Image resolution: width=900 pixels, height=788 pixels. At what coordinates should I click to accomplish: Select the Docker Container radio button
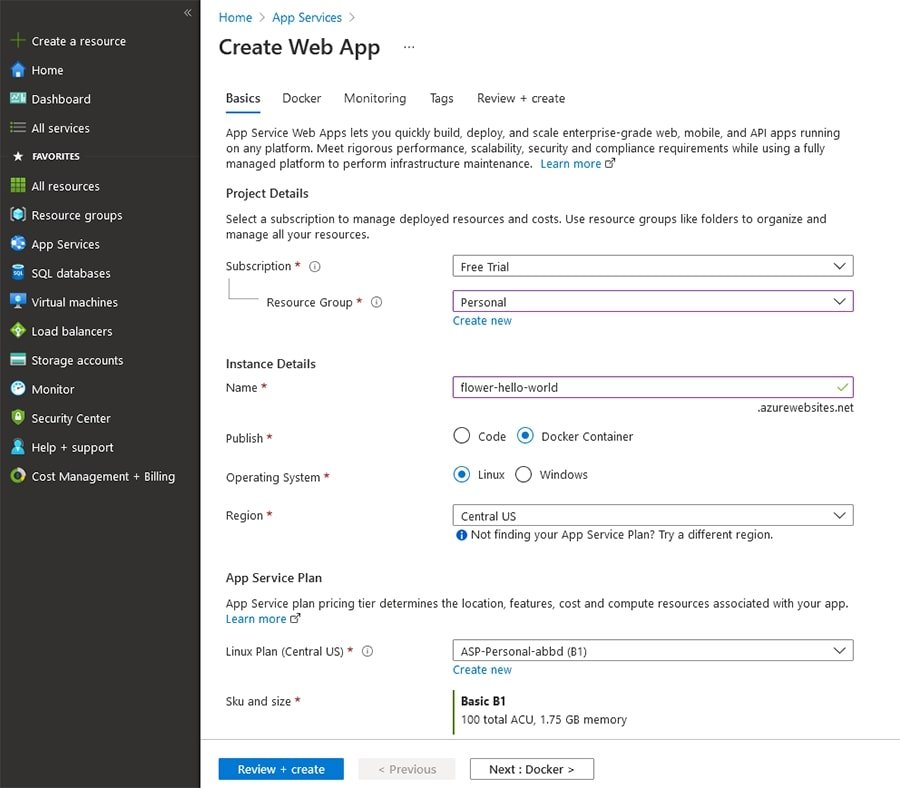click(526, 436)
